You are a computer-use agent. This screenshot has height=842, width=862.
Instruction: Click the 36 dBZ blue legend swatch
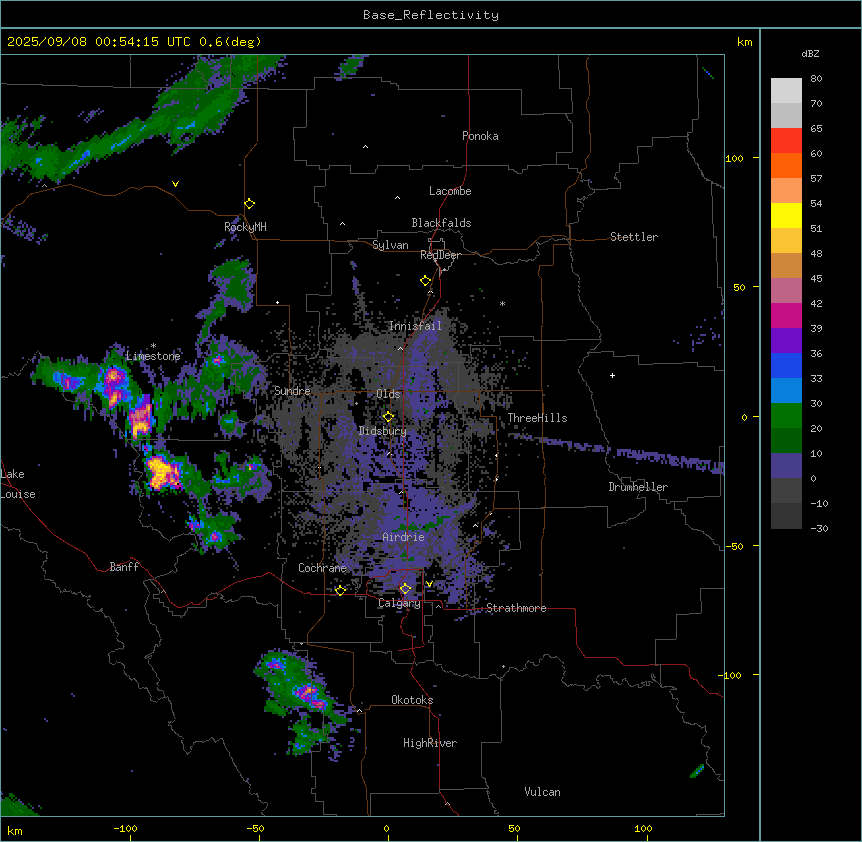pyautogui.click(x=786, y=365)
